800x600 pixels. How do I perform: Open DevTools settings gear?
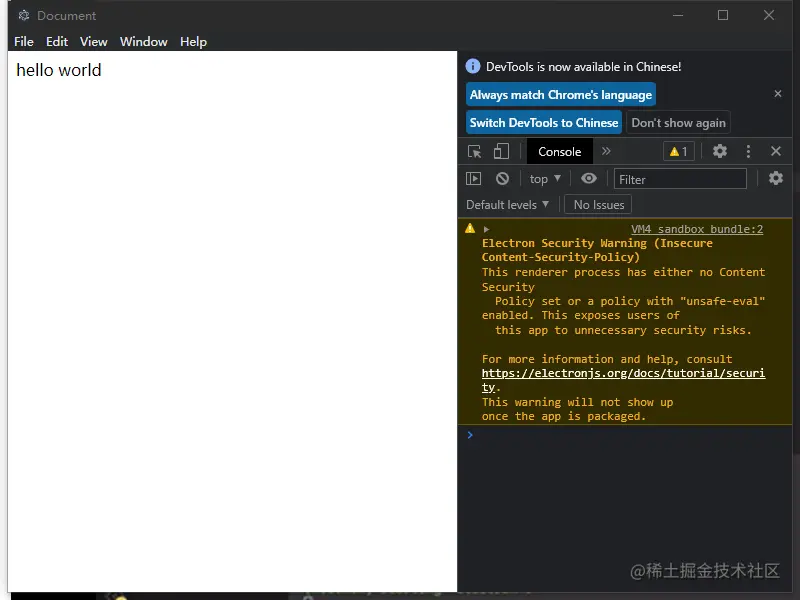[x=720, y=151]
